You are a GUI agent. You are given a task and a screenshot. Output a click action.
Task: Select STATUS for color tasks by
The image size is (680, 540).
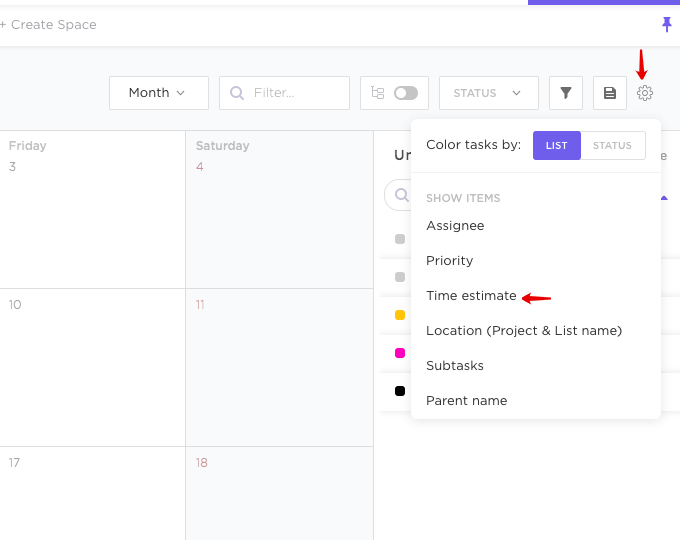pos(612,145)
